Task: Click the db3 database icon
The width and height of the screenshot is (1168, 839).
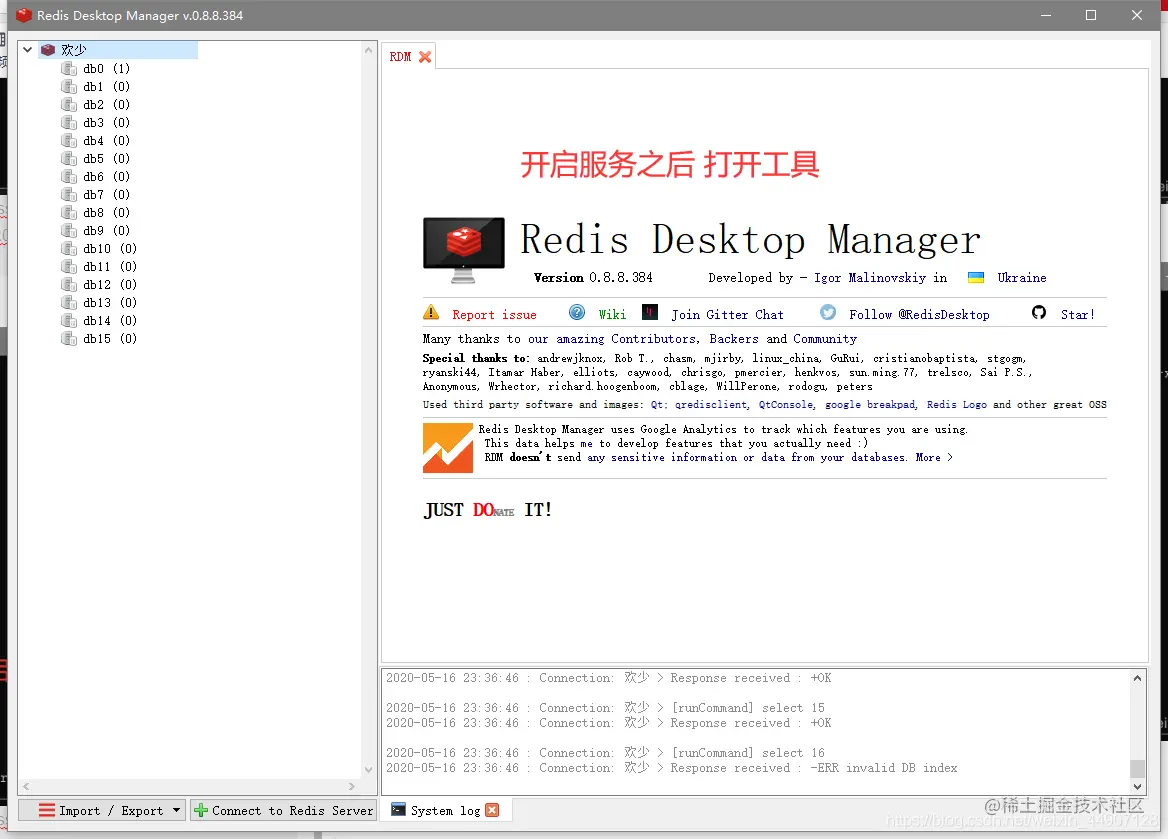Action: (x=69, y=122)
